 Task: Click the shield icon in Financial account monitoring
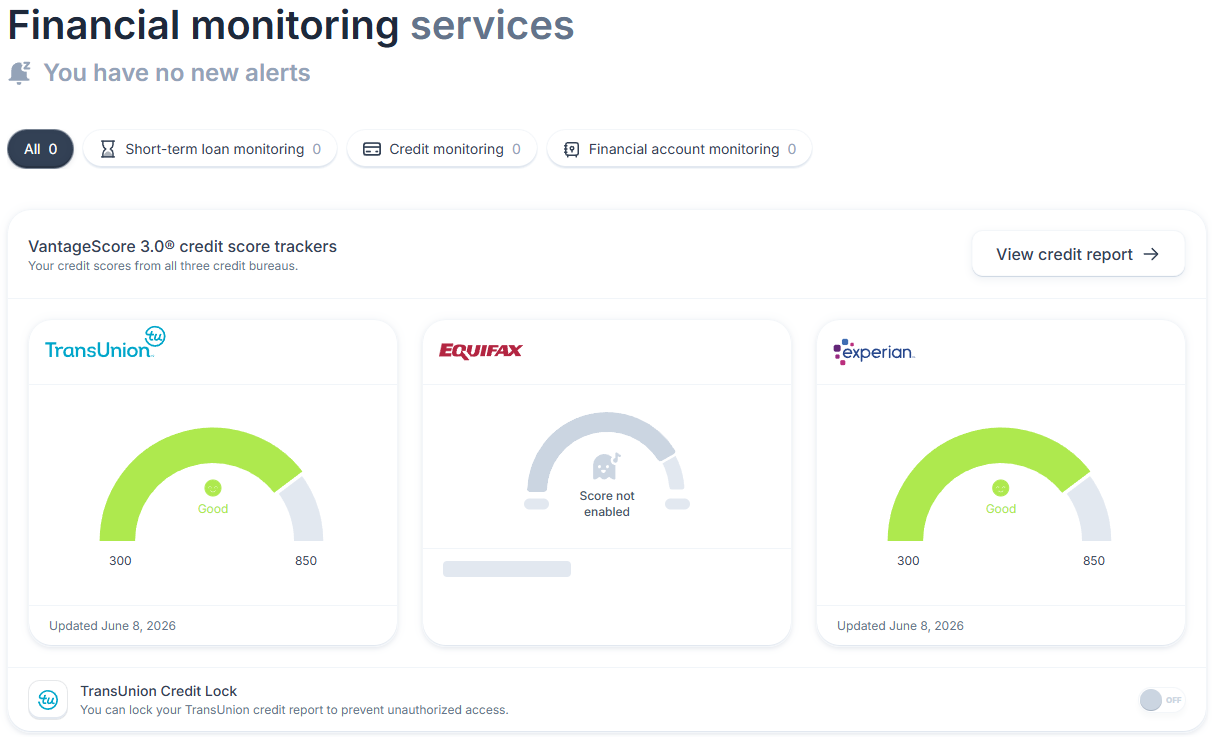[571, 149]
